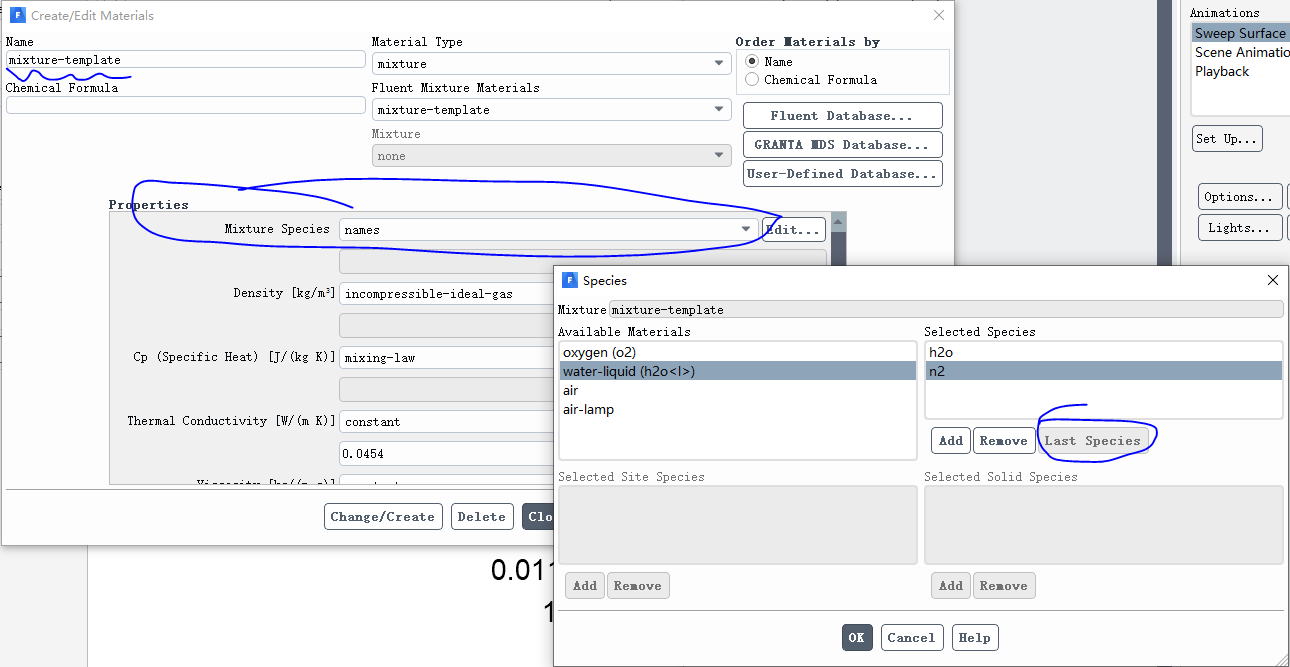Select air-lamp in Available Materials list
Image resolution: width=1290 pixels, height=667 pixels.
tap(588, 410)
